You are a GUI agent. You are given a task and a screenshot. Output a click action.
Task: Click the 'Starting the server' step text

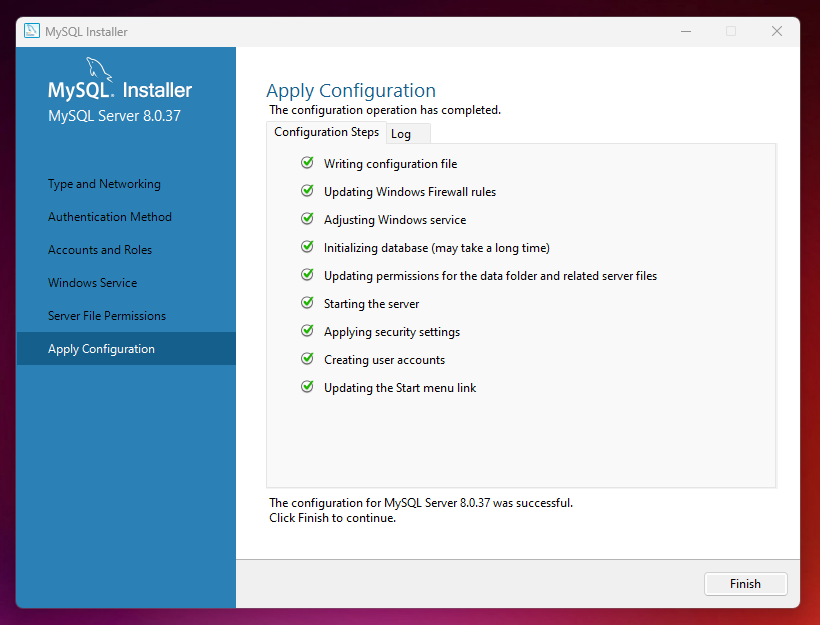(371, 304)
